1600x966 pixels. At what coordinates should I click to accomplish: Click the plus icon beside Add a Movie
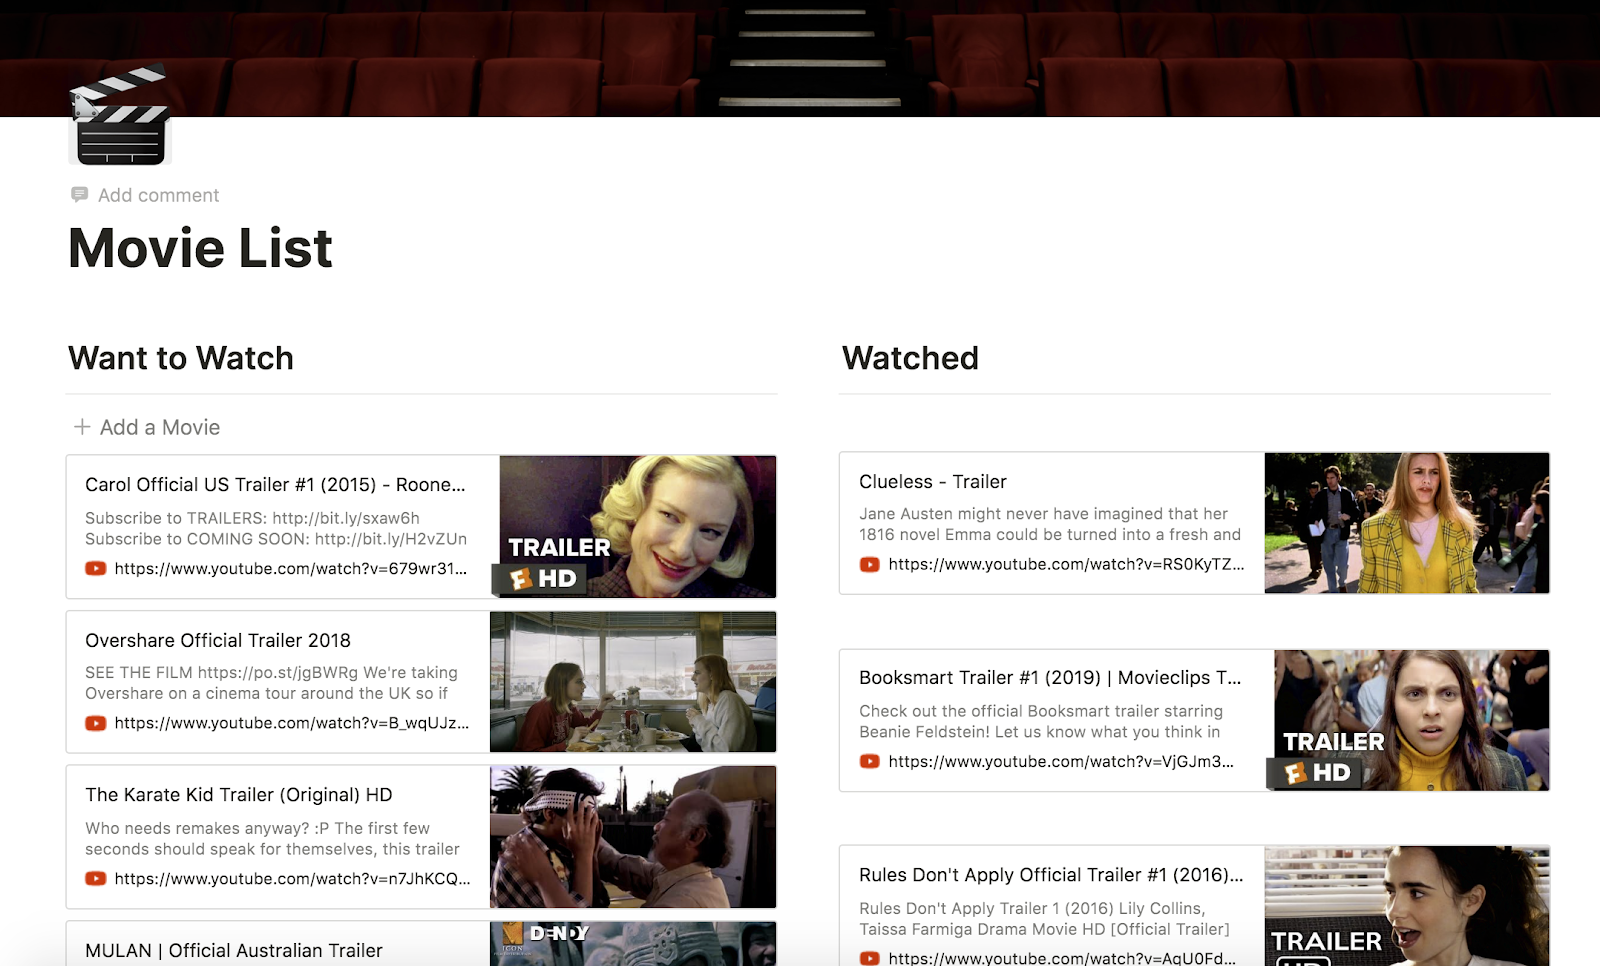pos(82,427)
